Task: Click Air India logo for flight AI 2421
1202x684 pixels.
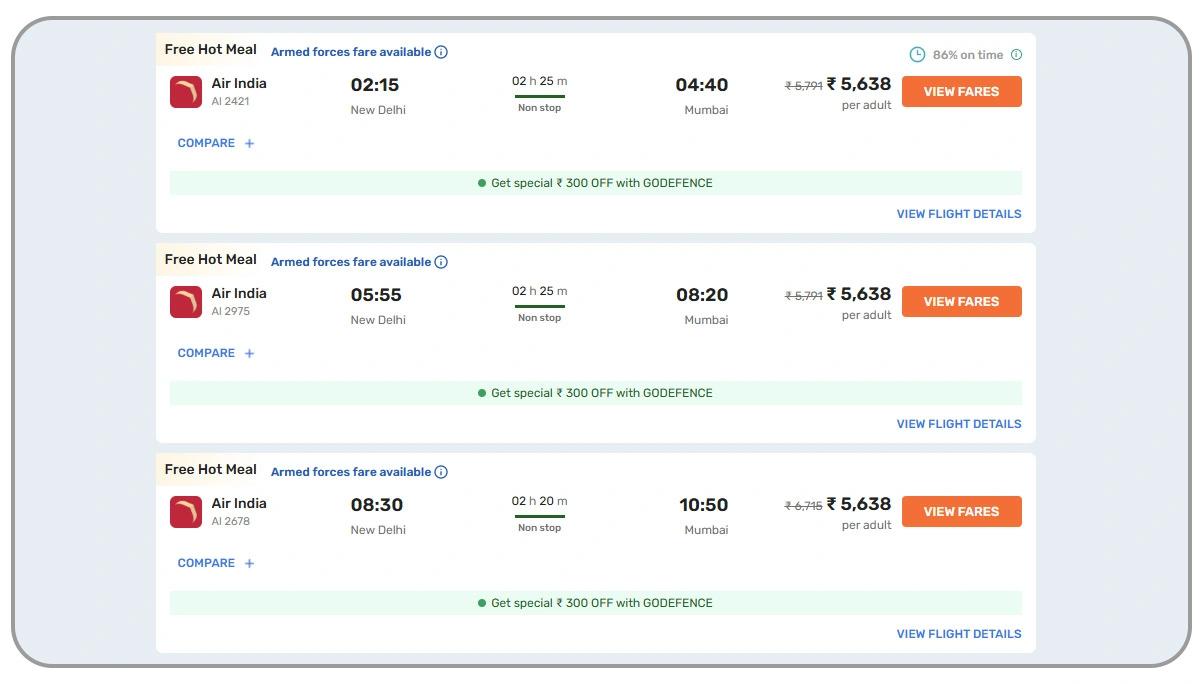Action: tap(186, 92)
